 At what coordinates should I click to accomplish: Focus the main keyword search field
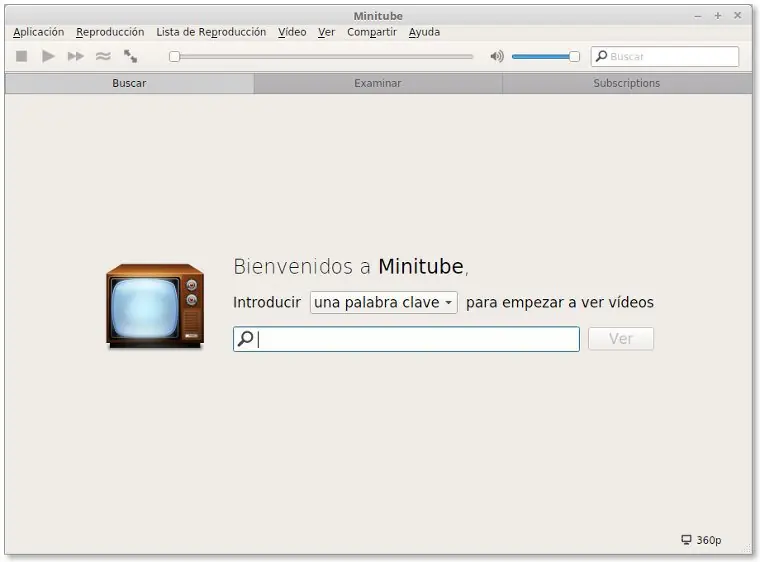[406, 338]
